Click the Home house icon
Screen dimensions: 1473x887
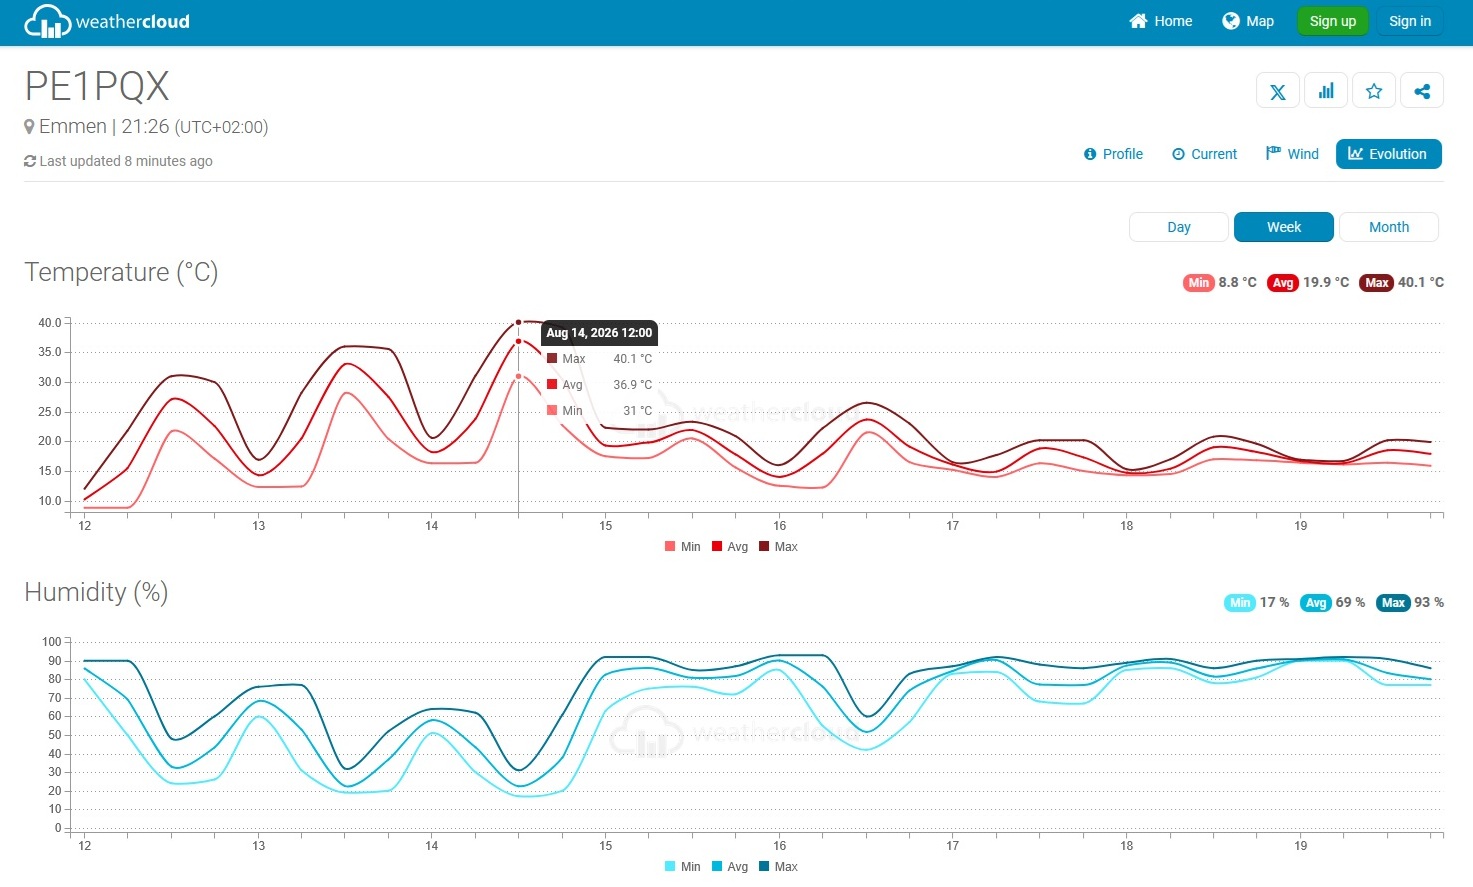[x=1138, y=21]
